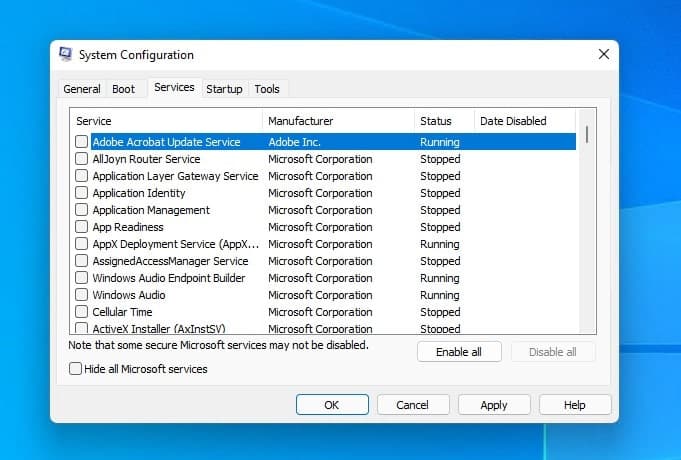Toggle the Cellular Time service checkbox
This screenshot has height=460, width=681.
pyautogui.click(x=81, y=312)
